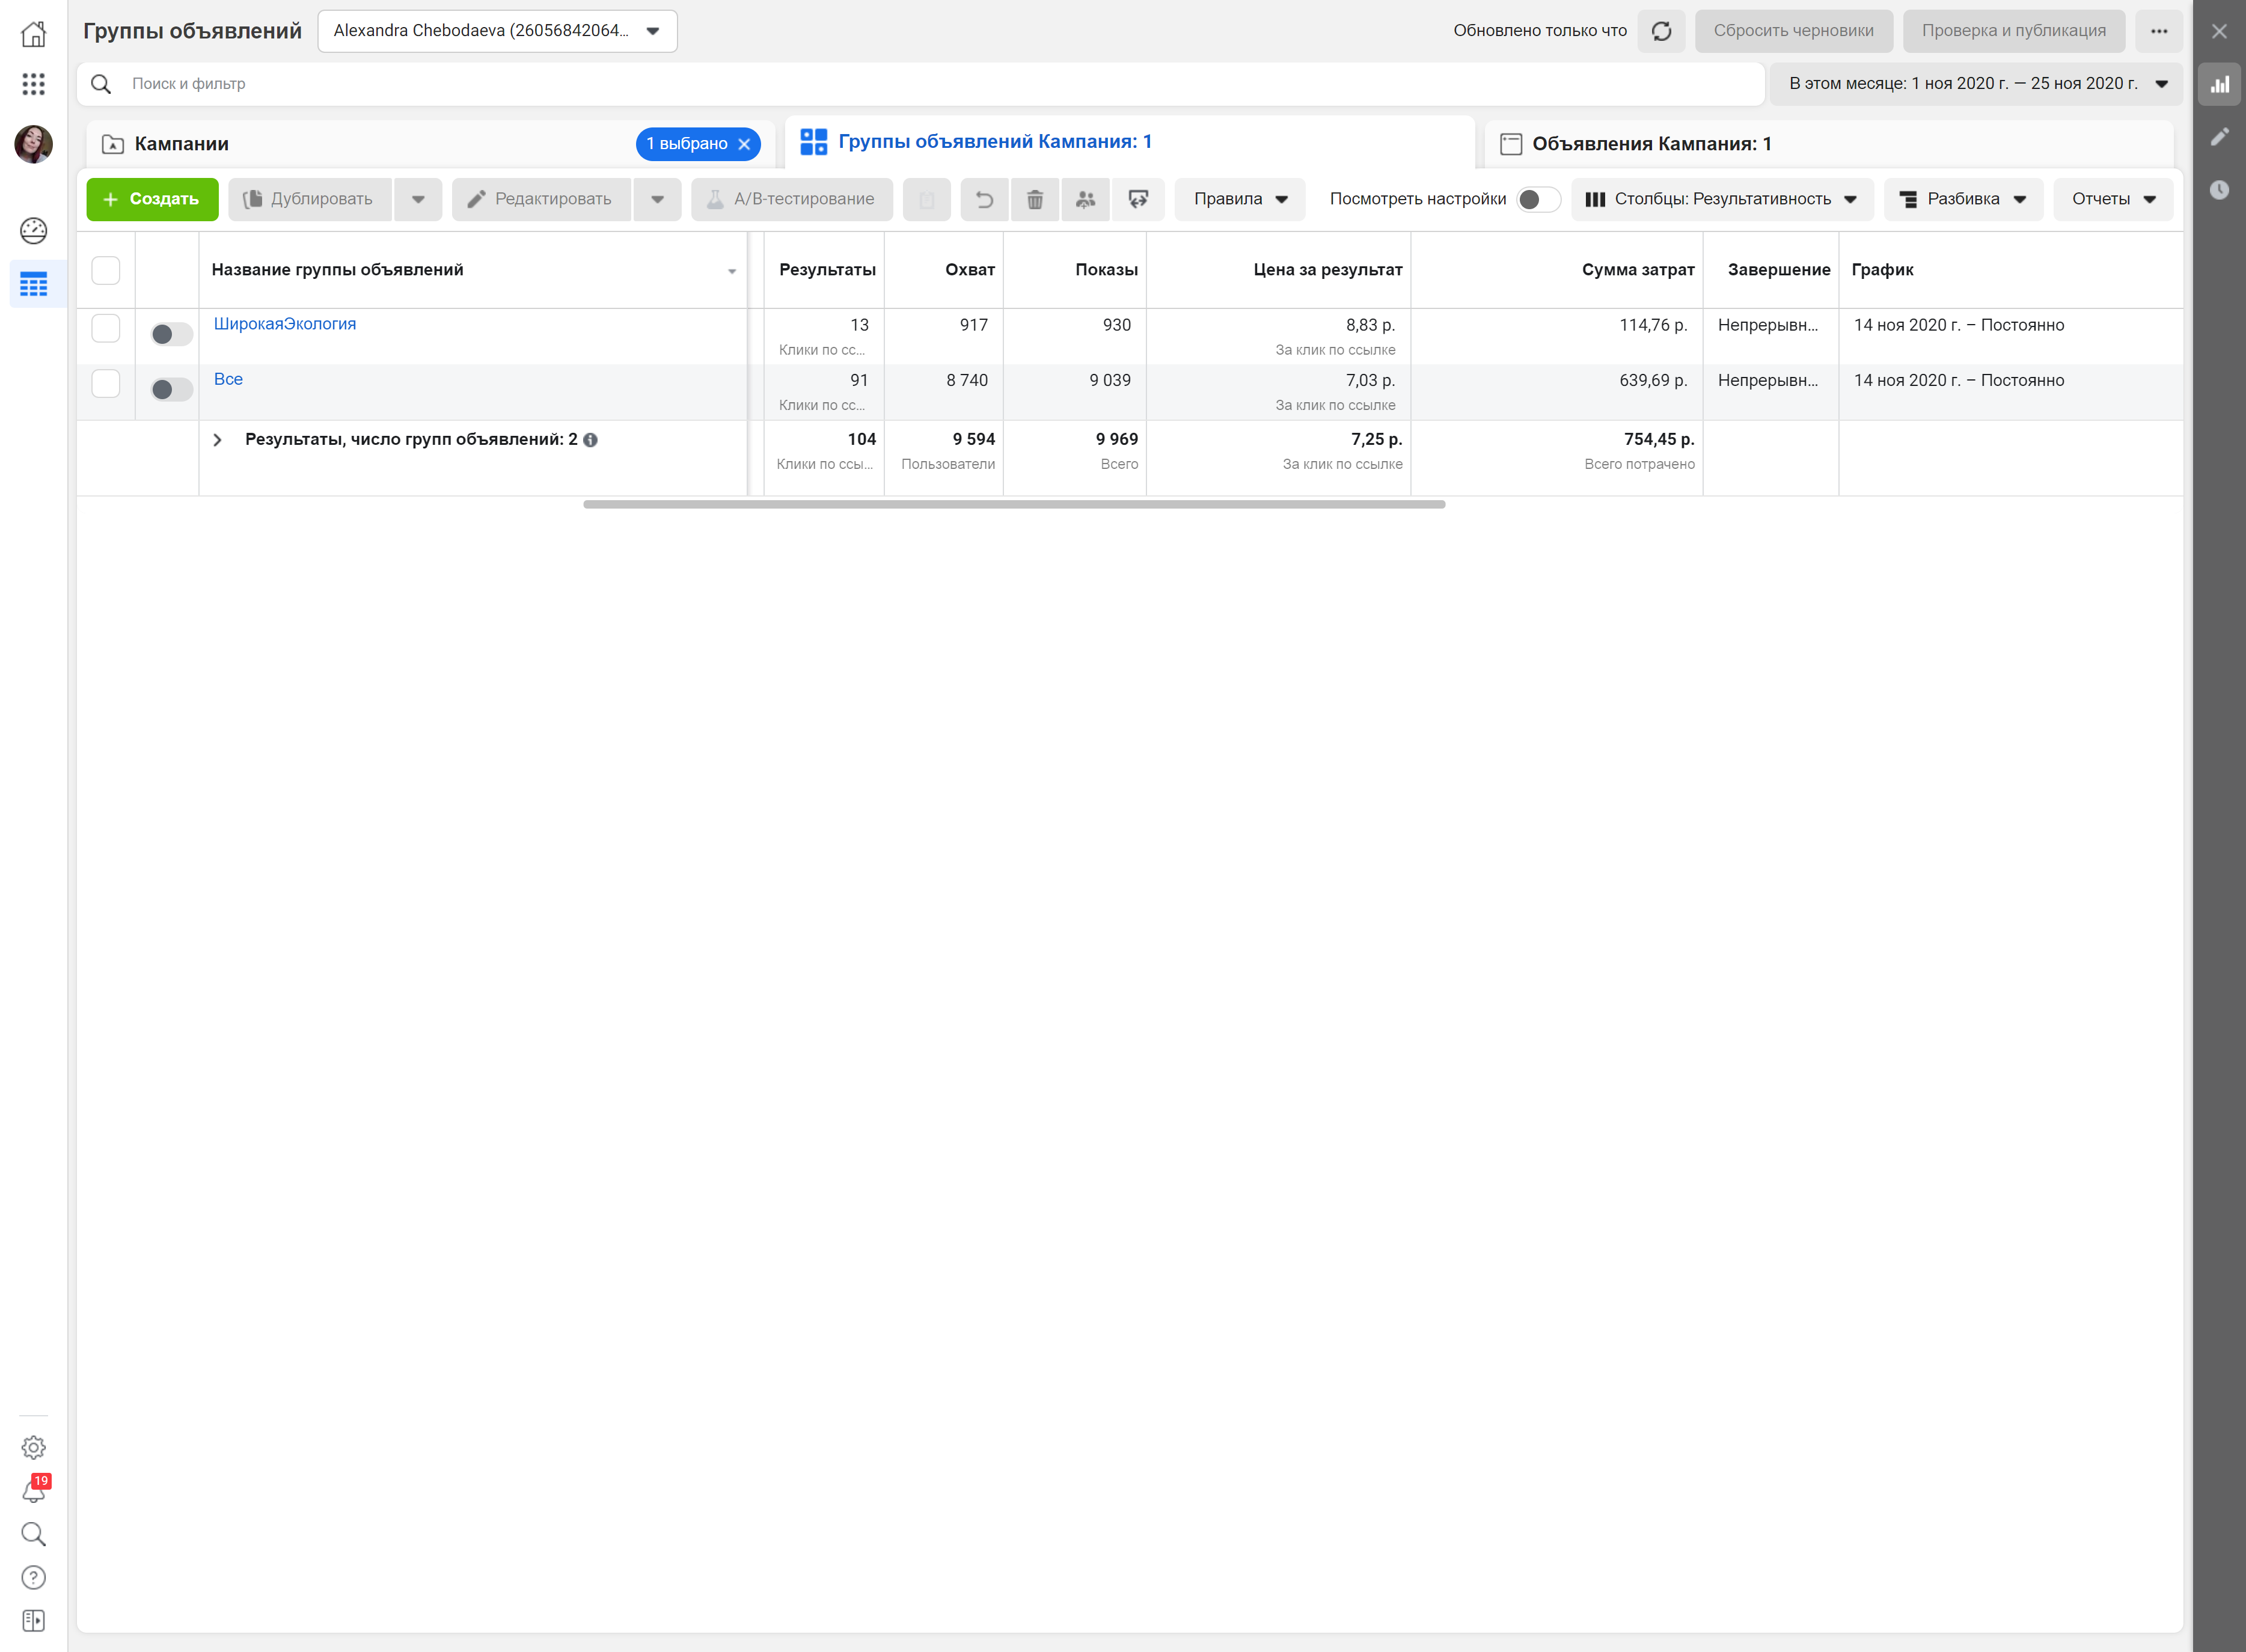Viewport: 2246px width, 1652px height.
Task: Expand the date range dropdown
Action: [x=1976, y=84]
